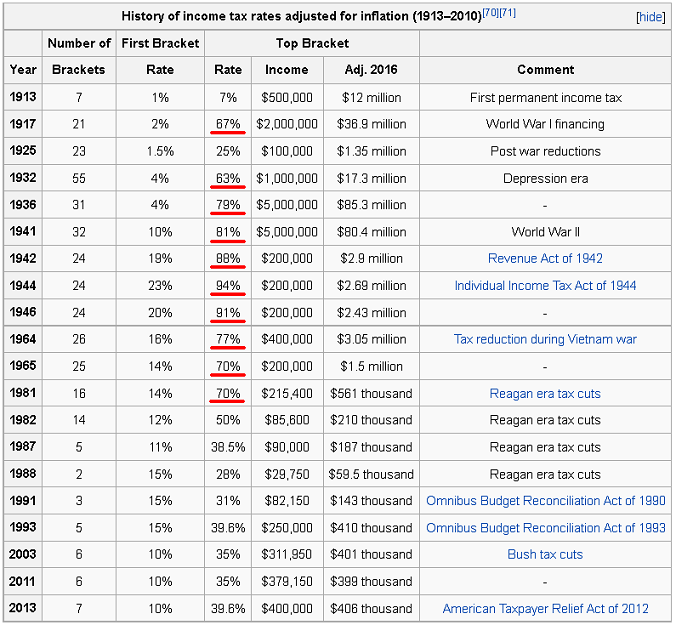
Task: Click the $36.9 million cell
Action: click(x=371, y=124)
